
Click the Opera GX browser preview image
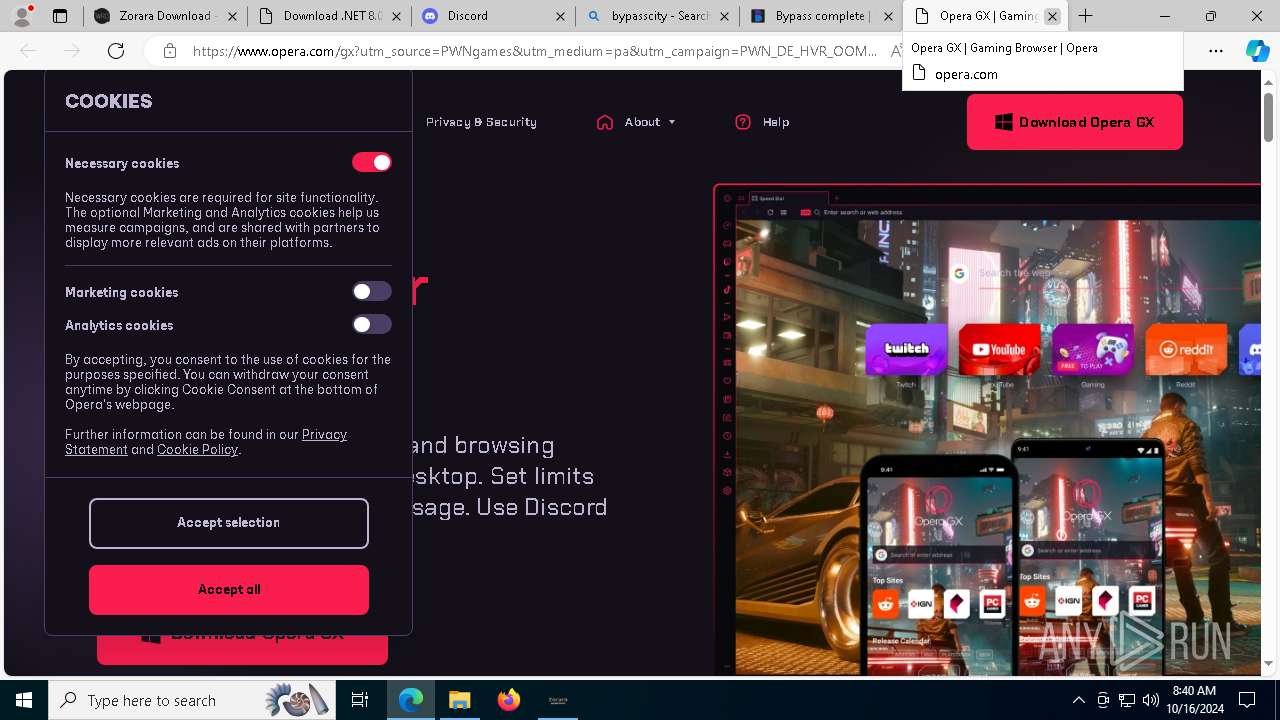987,430
